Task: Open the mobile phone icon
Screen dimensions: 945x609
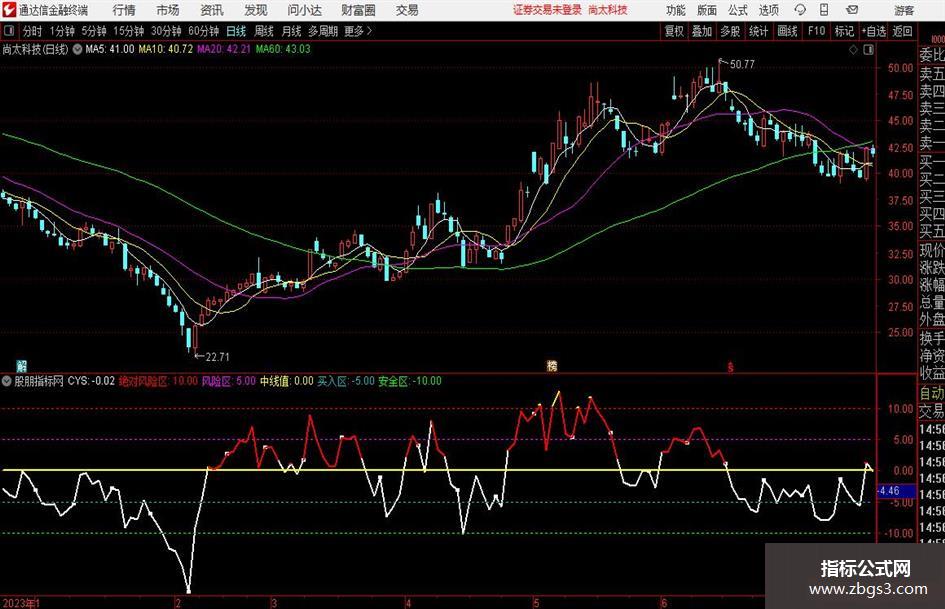Action: (x=824, y=10)
